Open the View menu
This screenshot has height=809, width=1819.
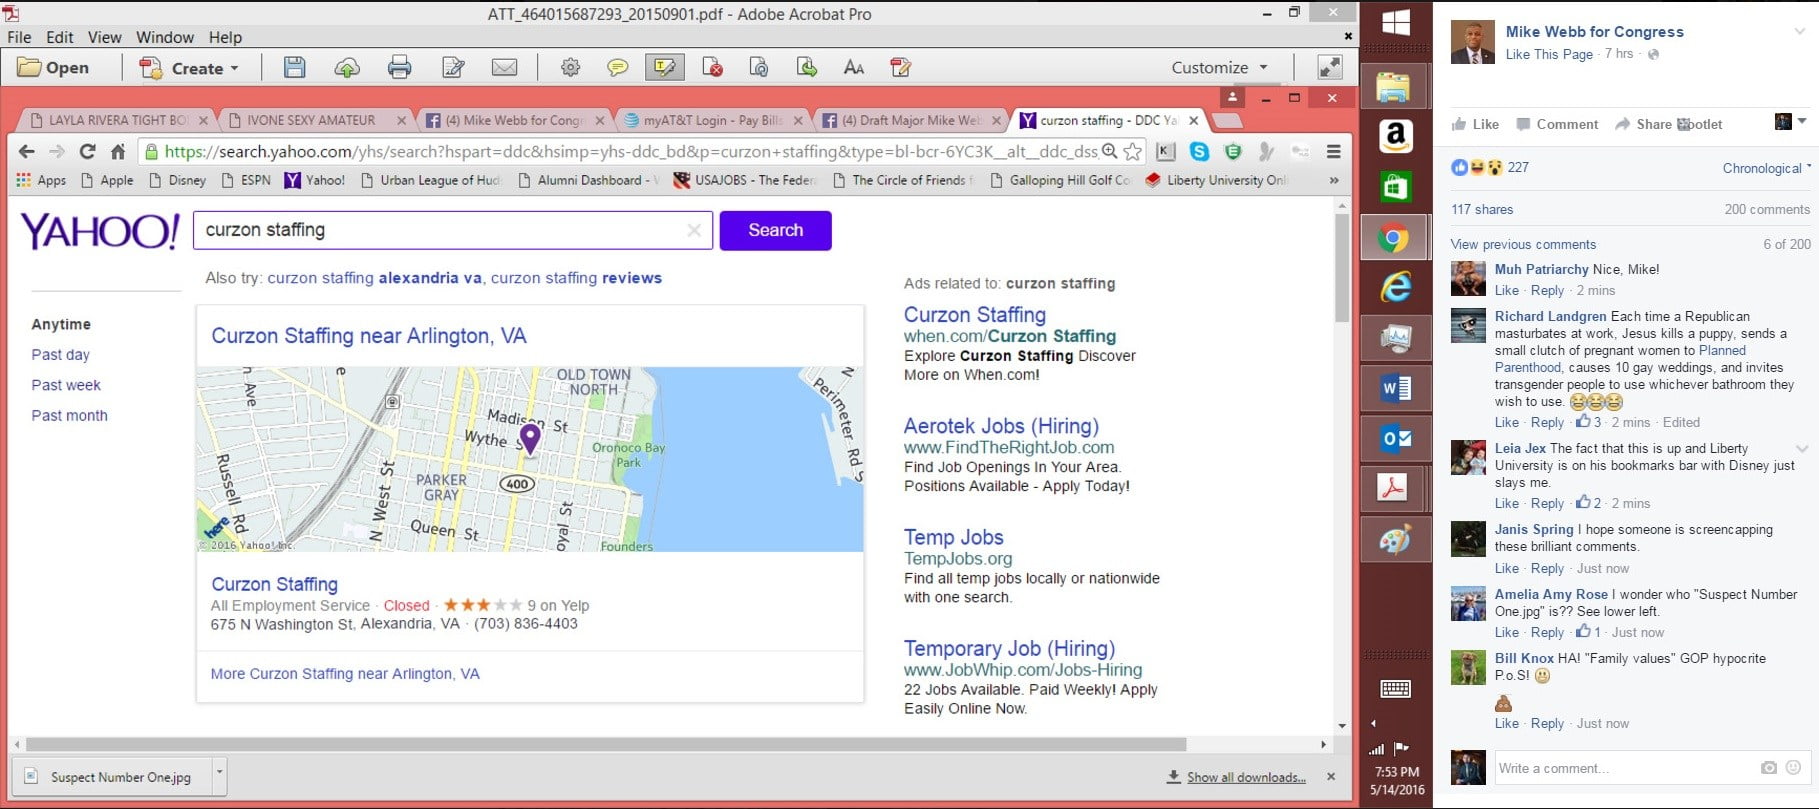point(104,37)
